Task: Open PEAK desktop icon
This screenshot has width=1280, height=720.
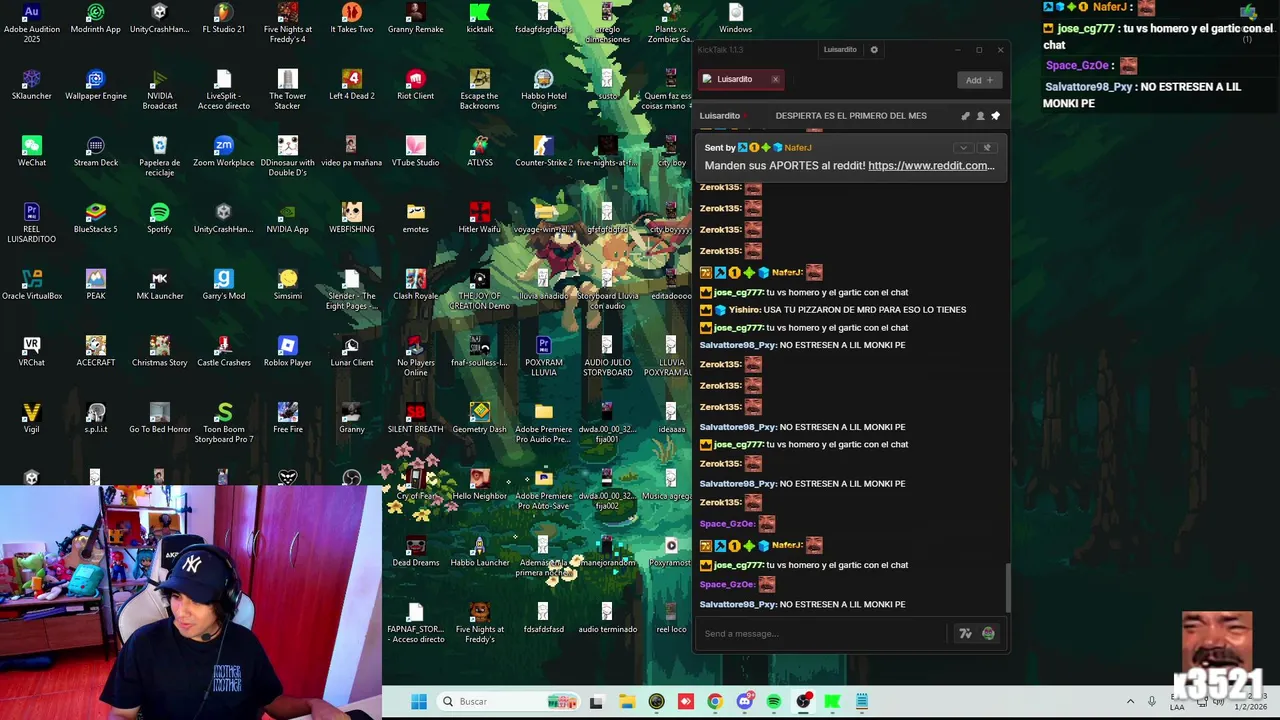Action: point(96,285)
